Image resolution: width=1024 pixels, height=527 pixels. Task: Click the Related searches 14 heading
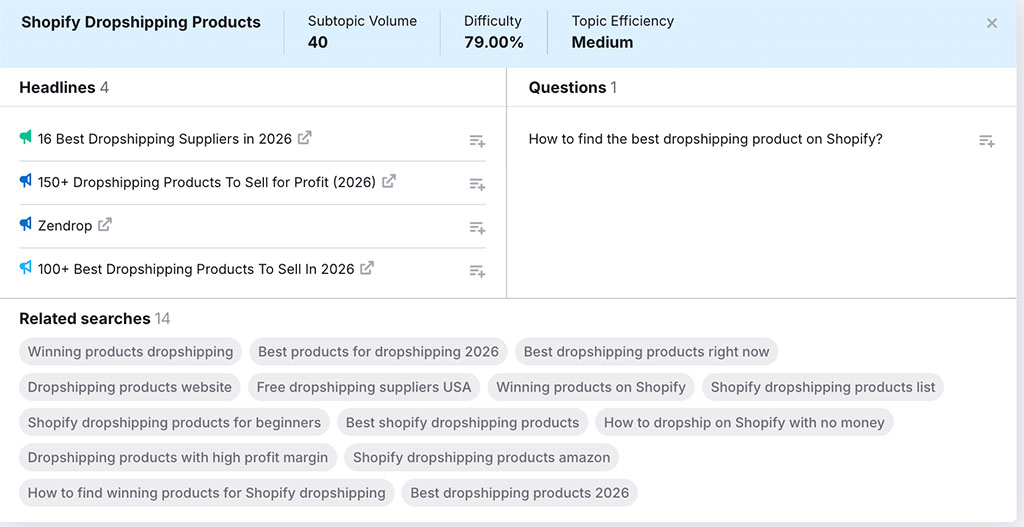(95, 319)
